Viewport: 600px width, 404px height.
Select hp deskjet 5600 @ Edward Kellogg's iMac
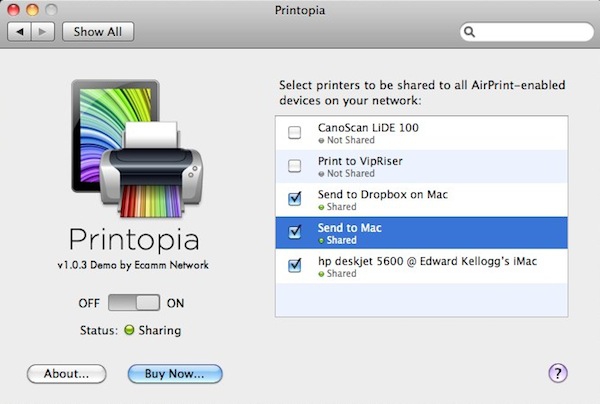coord(427,261)
